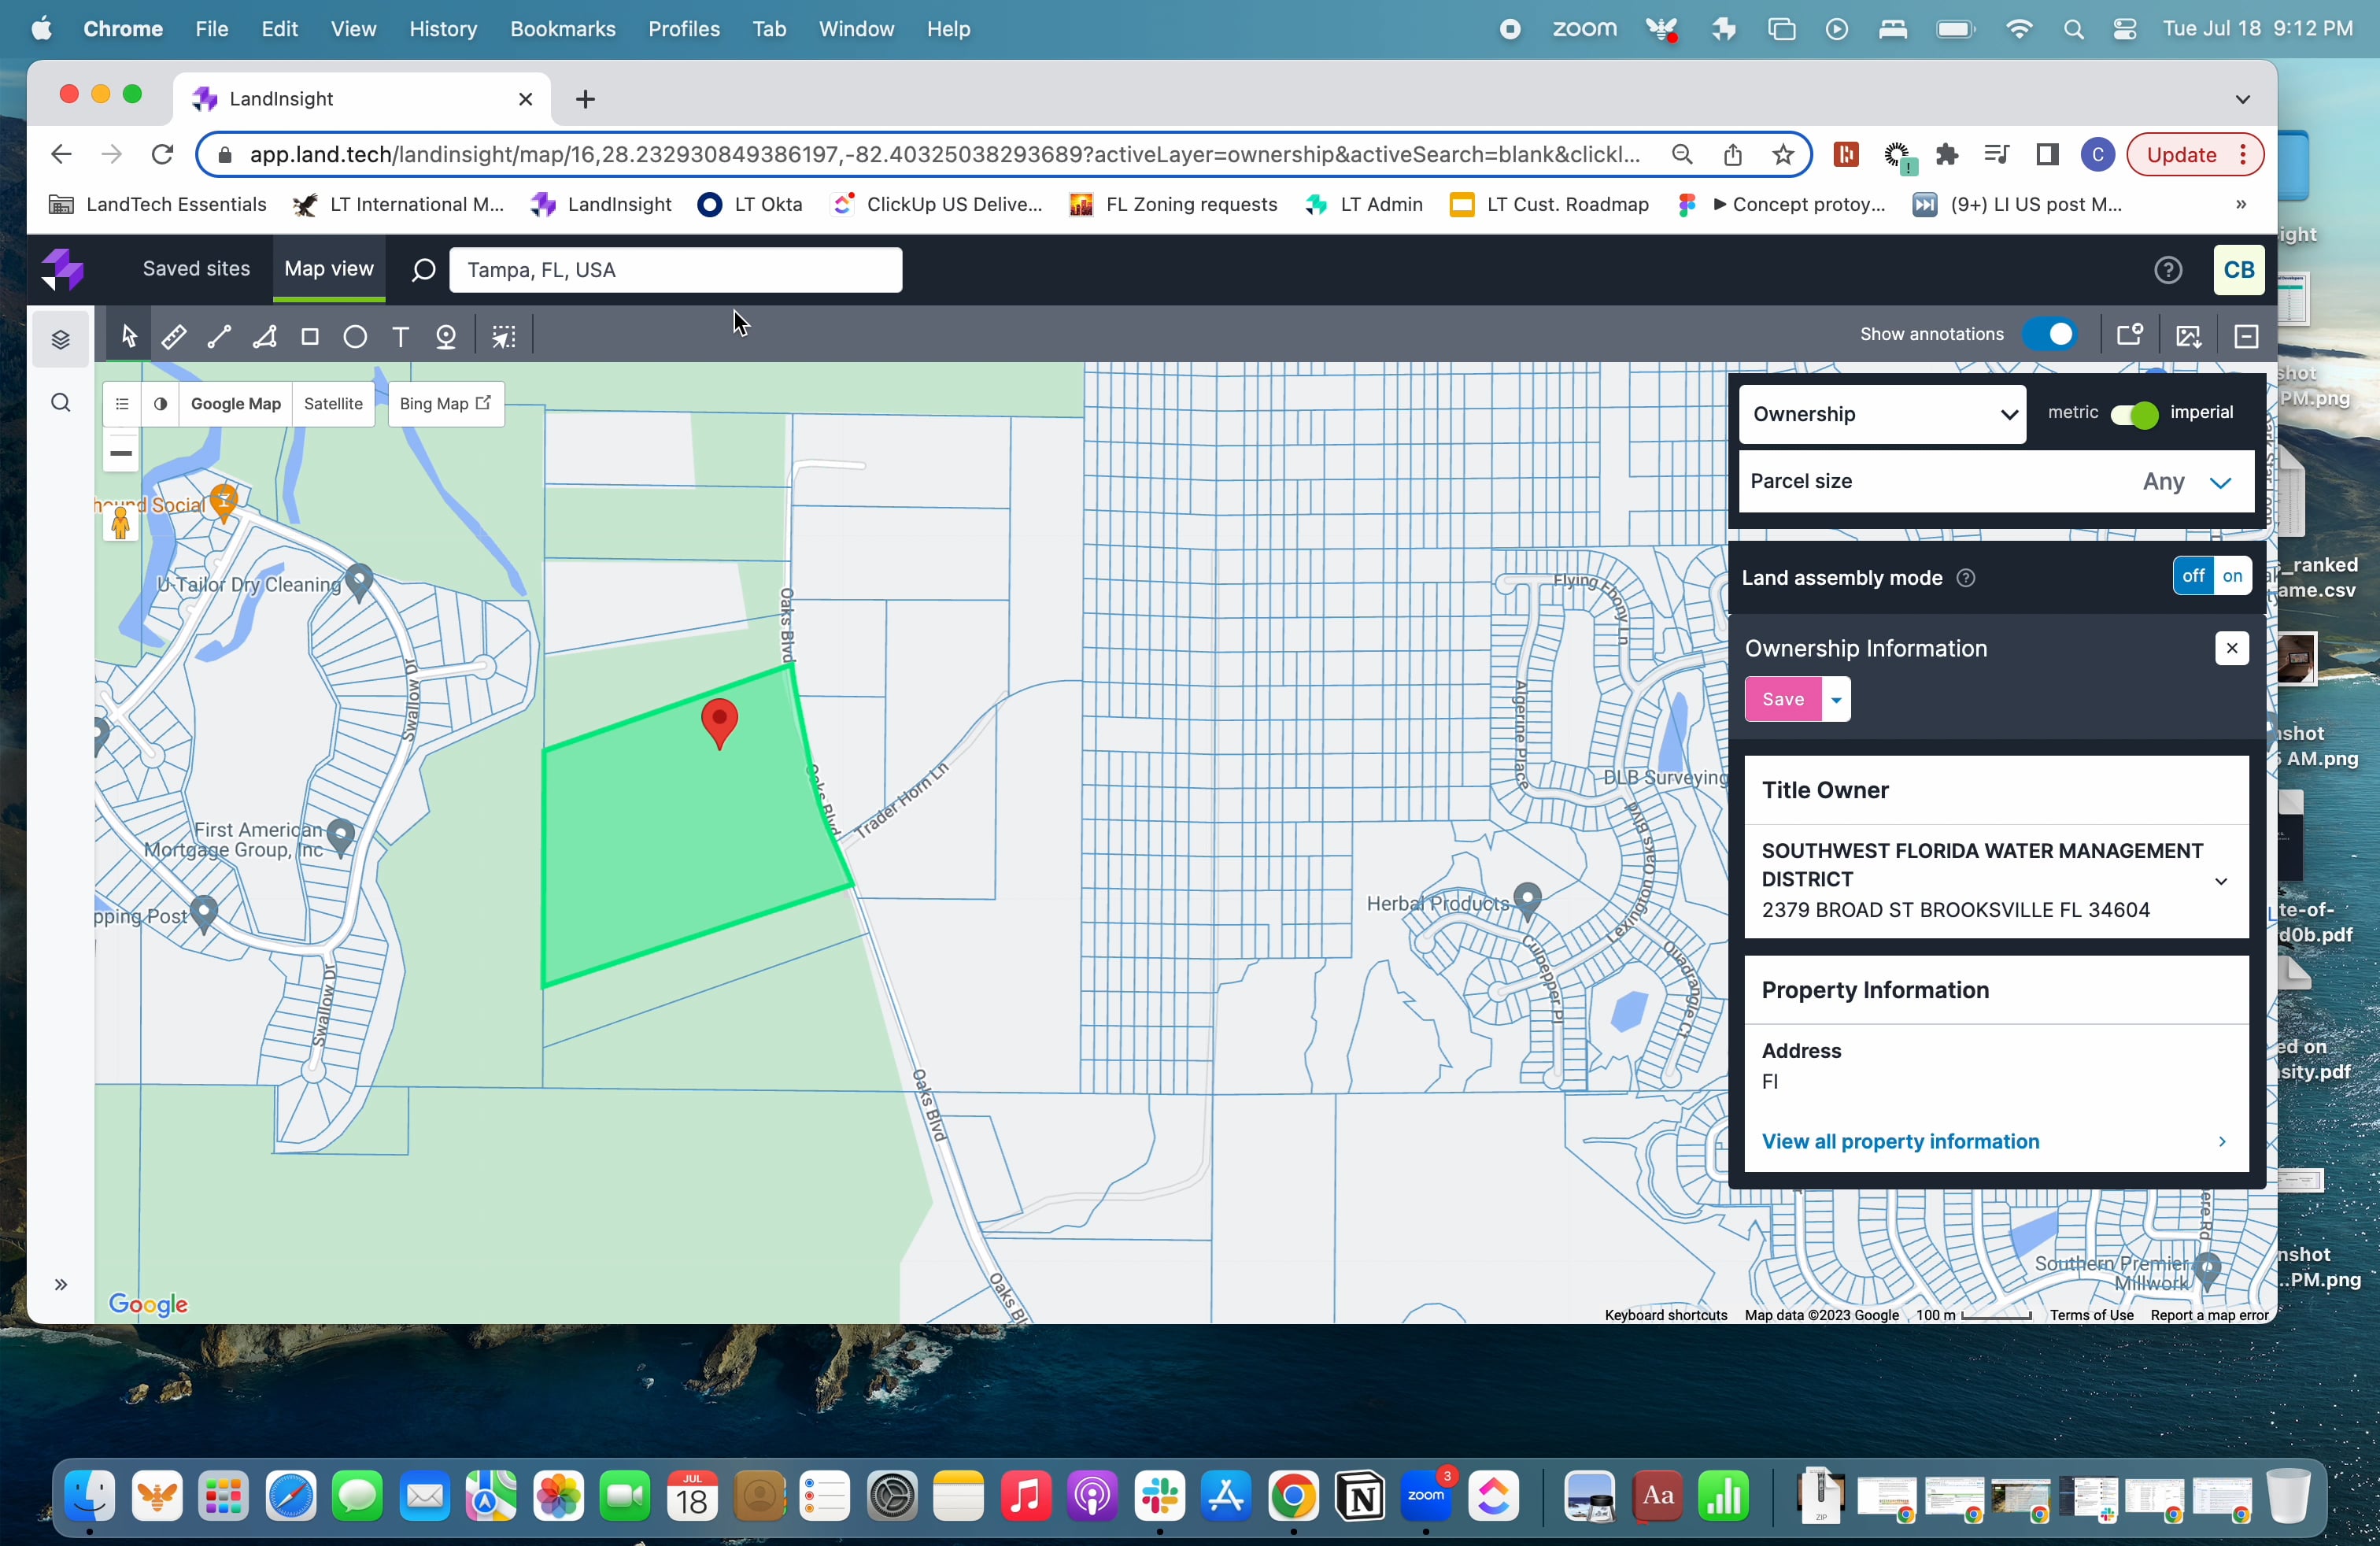The width and height of the screenshot is (2380, 1546).
Task: Click View all property information
Action: [1899, 1141]
